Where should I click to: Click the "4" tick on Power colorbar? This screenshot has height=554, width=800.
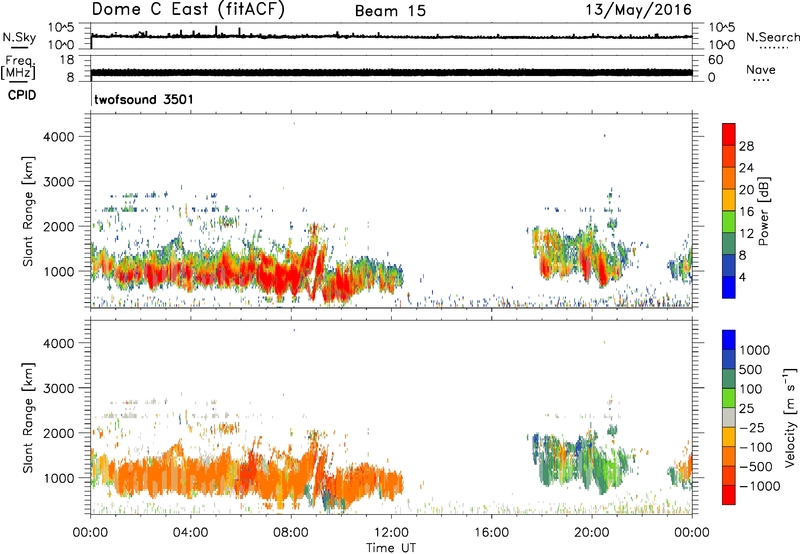click(742, 277)
